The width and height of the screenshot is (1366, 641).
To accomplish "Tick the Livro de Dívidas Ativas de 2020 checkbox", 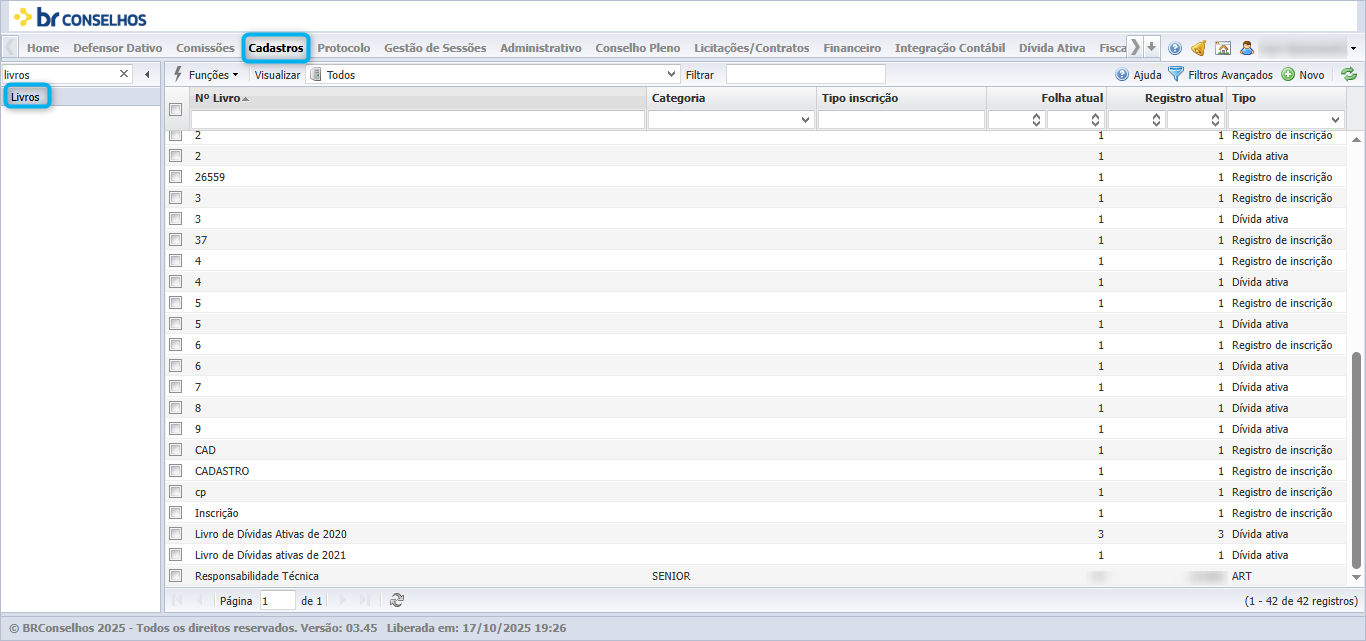I will (x=176, y=534).
